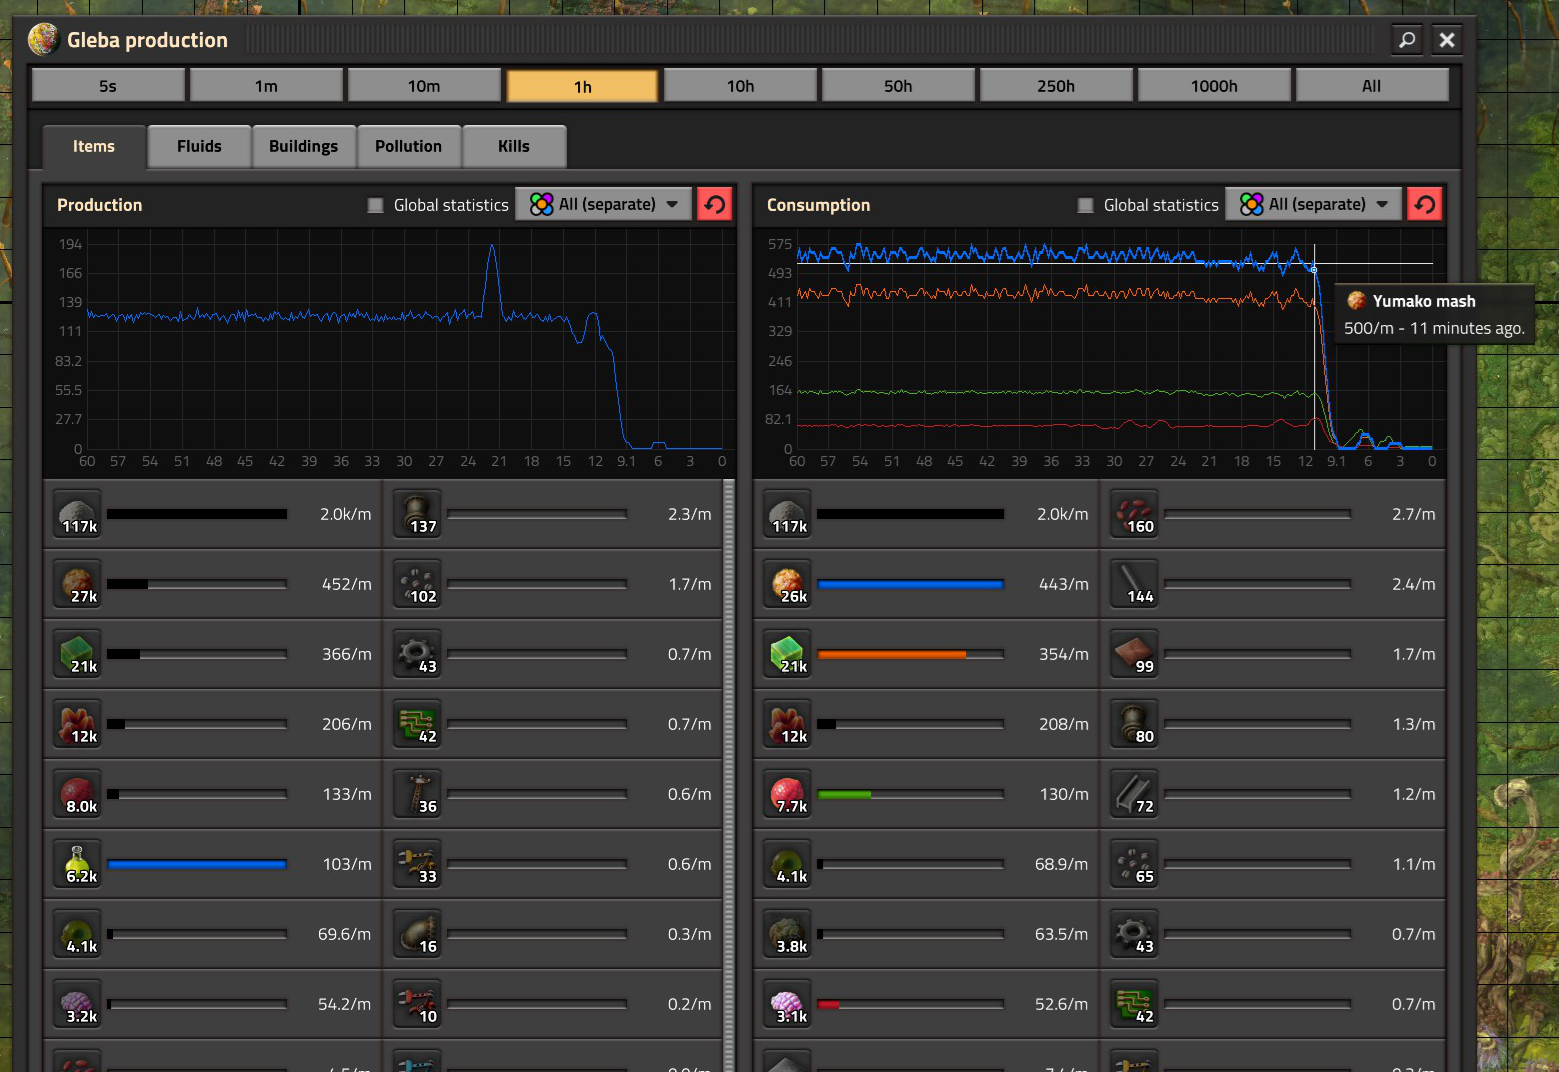Select the icon showing 3.8k in Consumption
Image resolution: width=1559 pixels, height=1072 pixels.
coord(788,934)
